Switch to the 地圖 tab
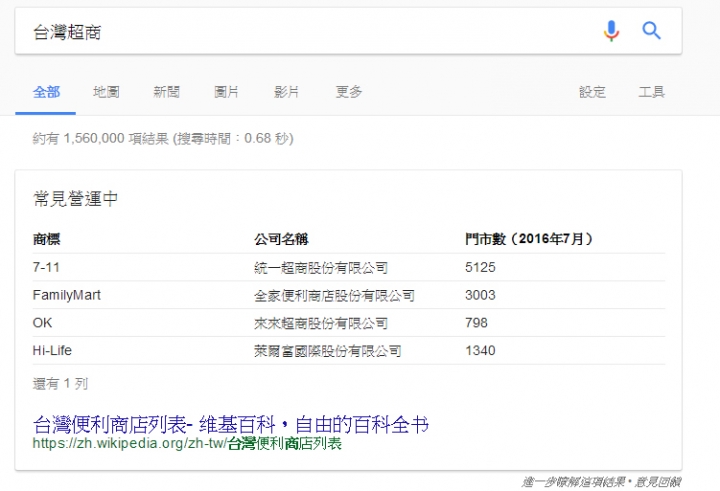Viewport: 720px width, 491px height. (x=106, y=92)
